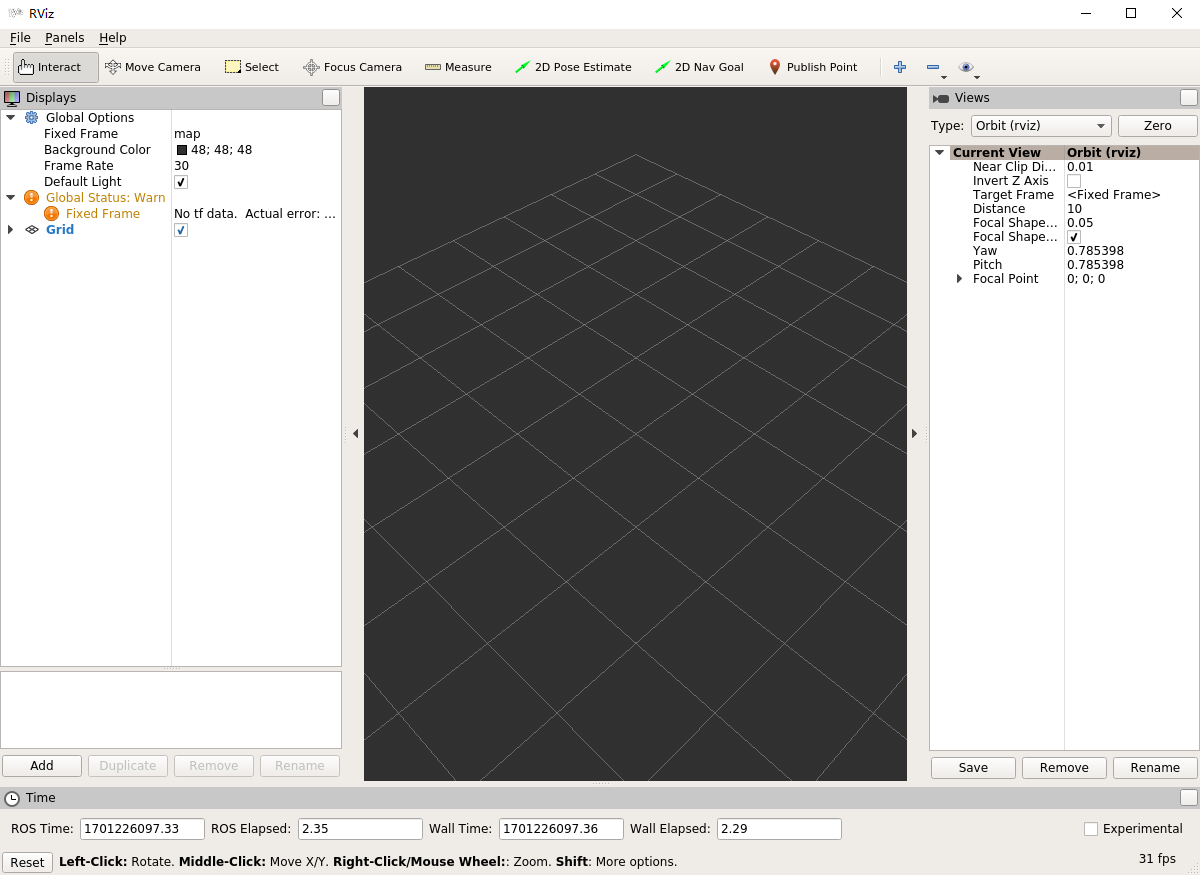Viewport: 1200px width, 875px height.
Task: Click the Distance value 10
Action: [x=1074, y=209]
